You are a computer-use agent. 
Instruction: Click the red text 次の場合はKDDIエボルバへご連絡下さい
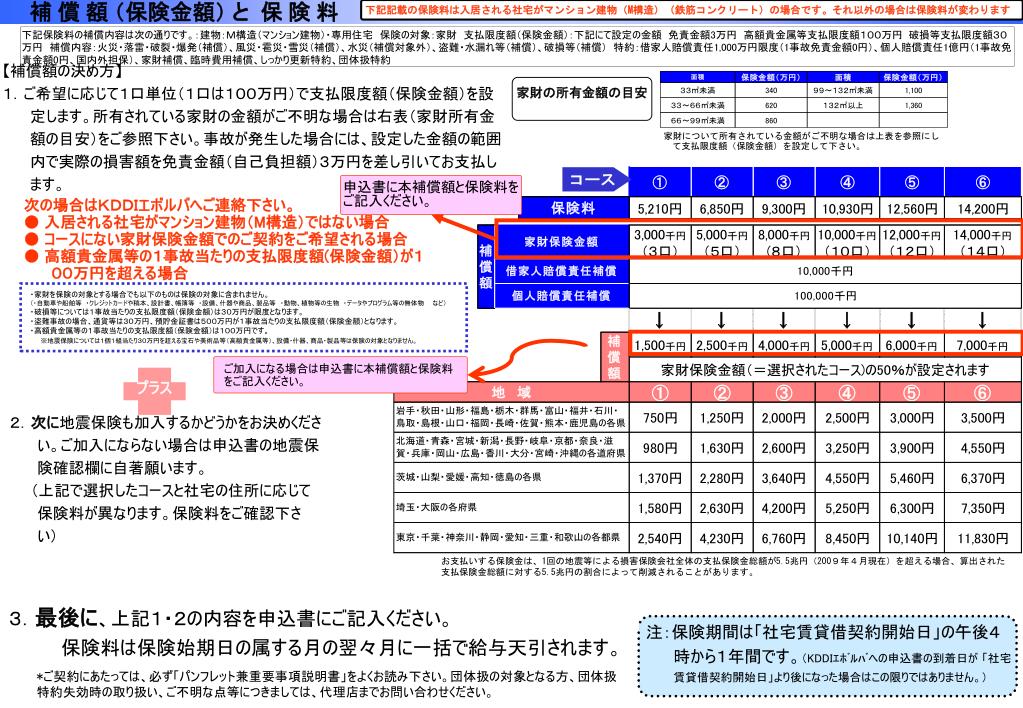(159, 206)
